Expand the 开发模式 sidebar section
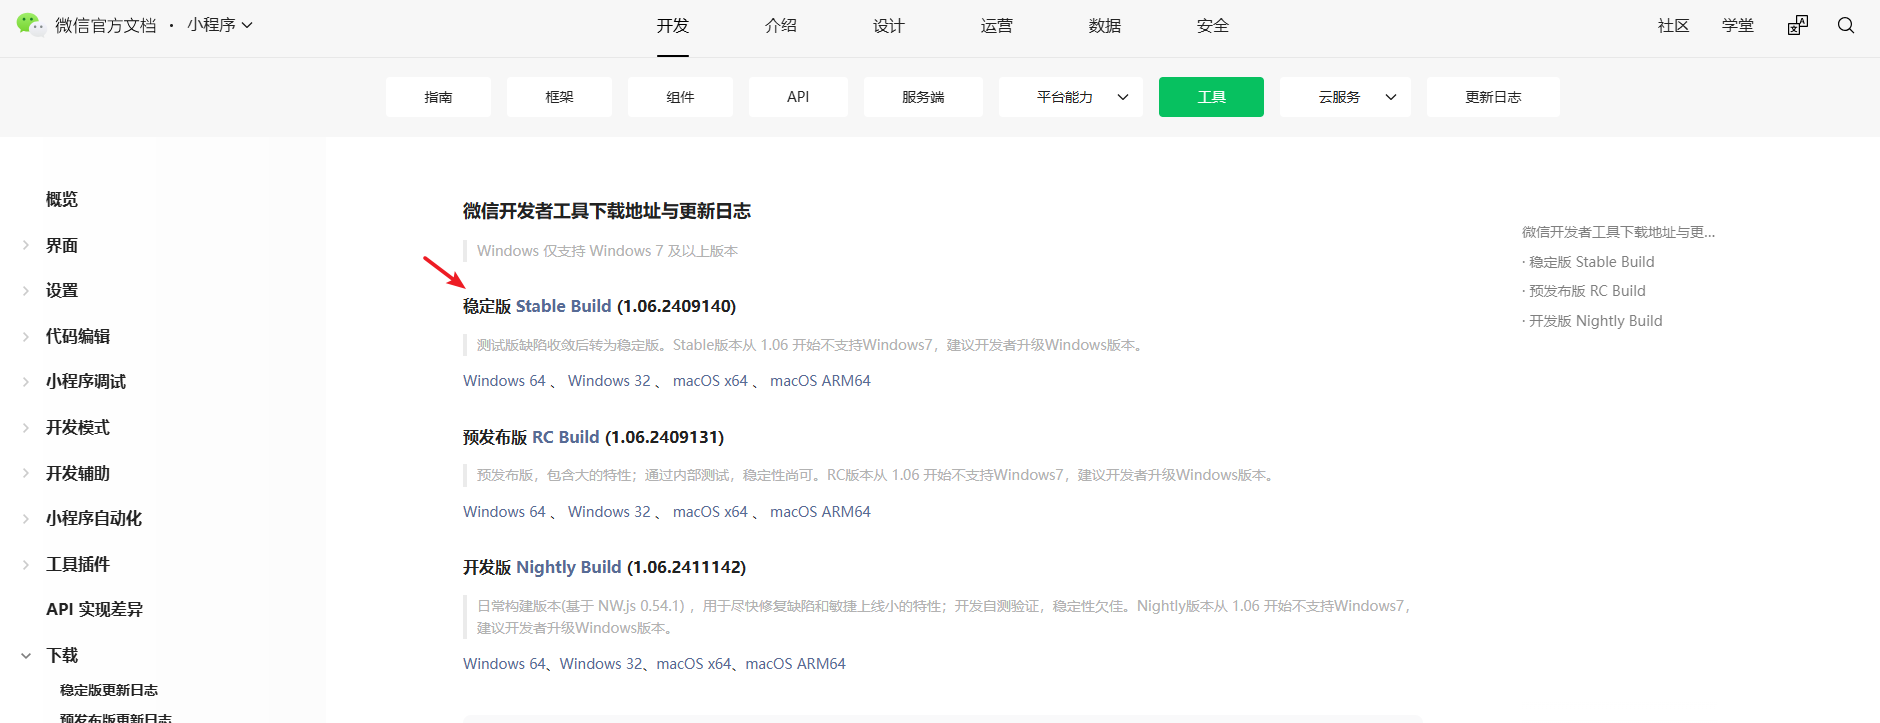This screenshot has height=723, width=1880. 26,428
